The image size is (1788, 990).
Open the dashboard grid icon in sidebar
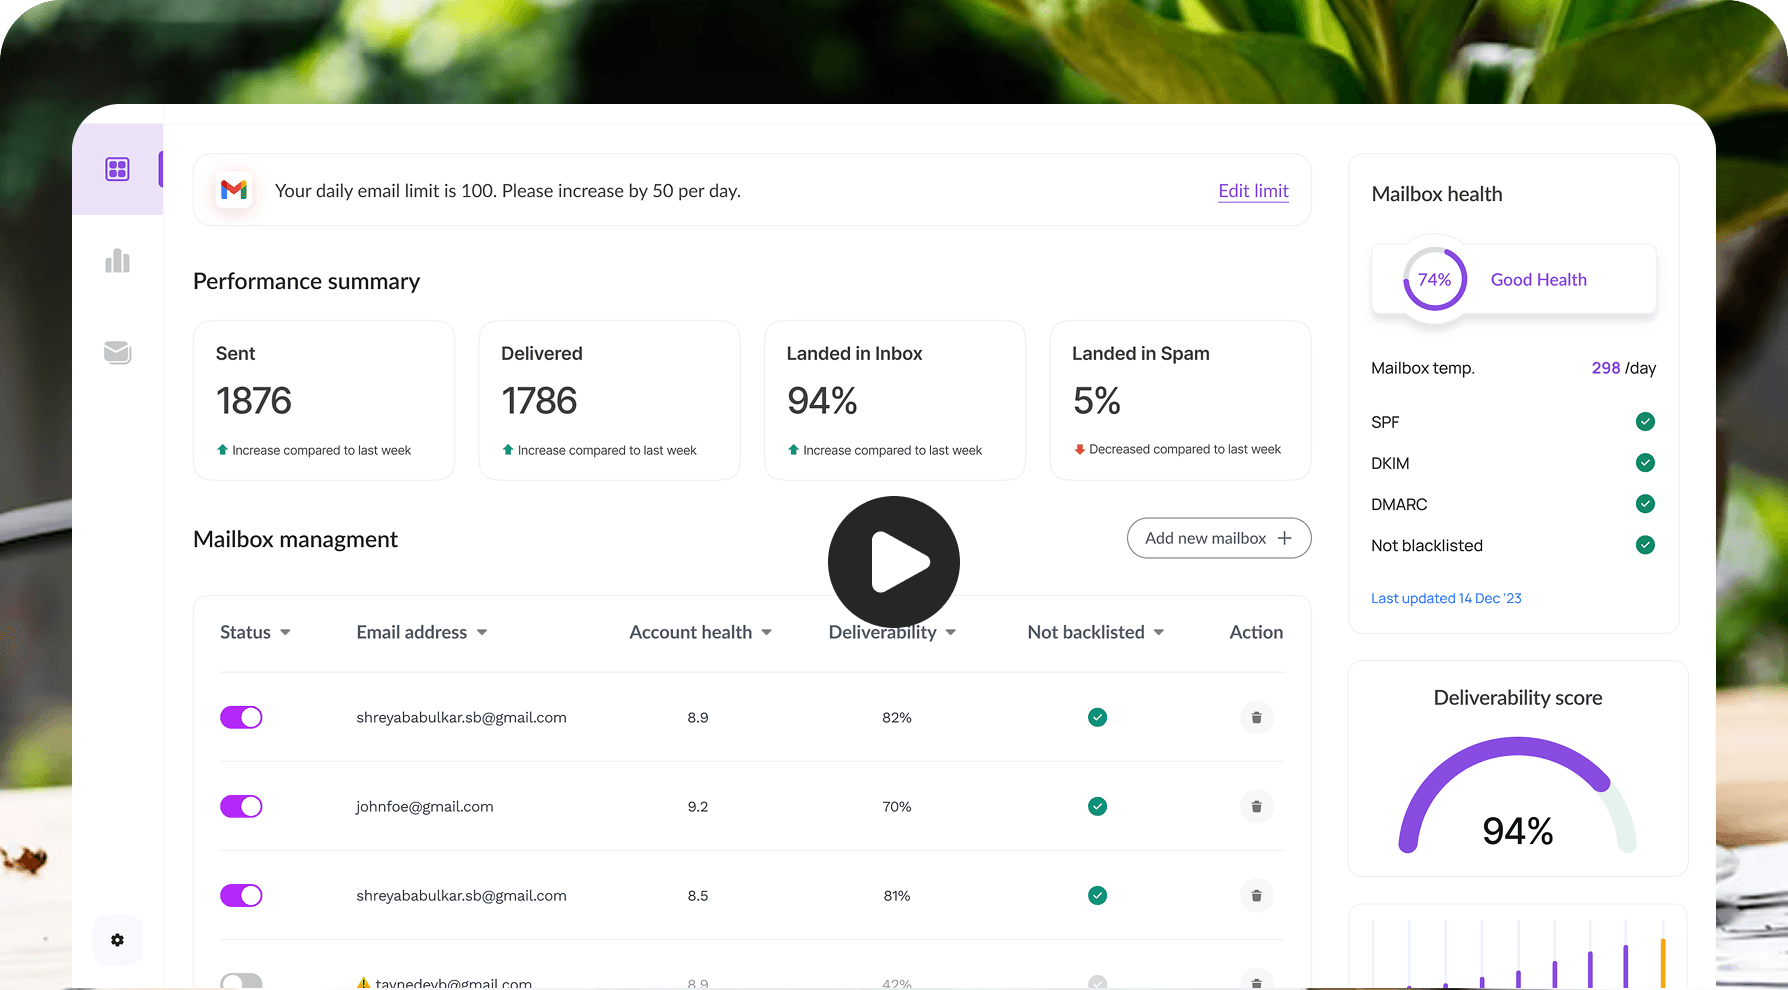[118, 169]
